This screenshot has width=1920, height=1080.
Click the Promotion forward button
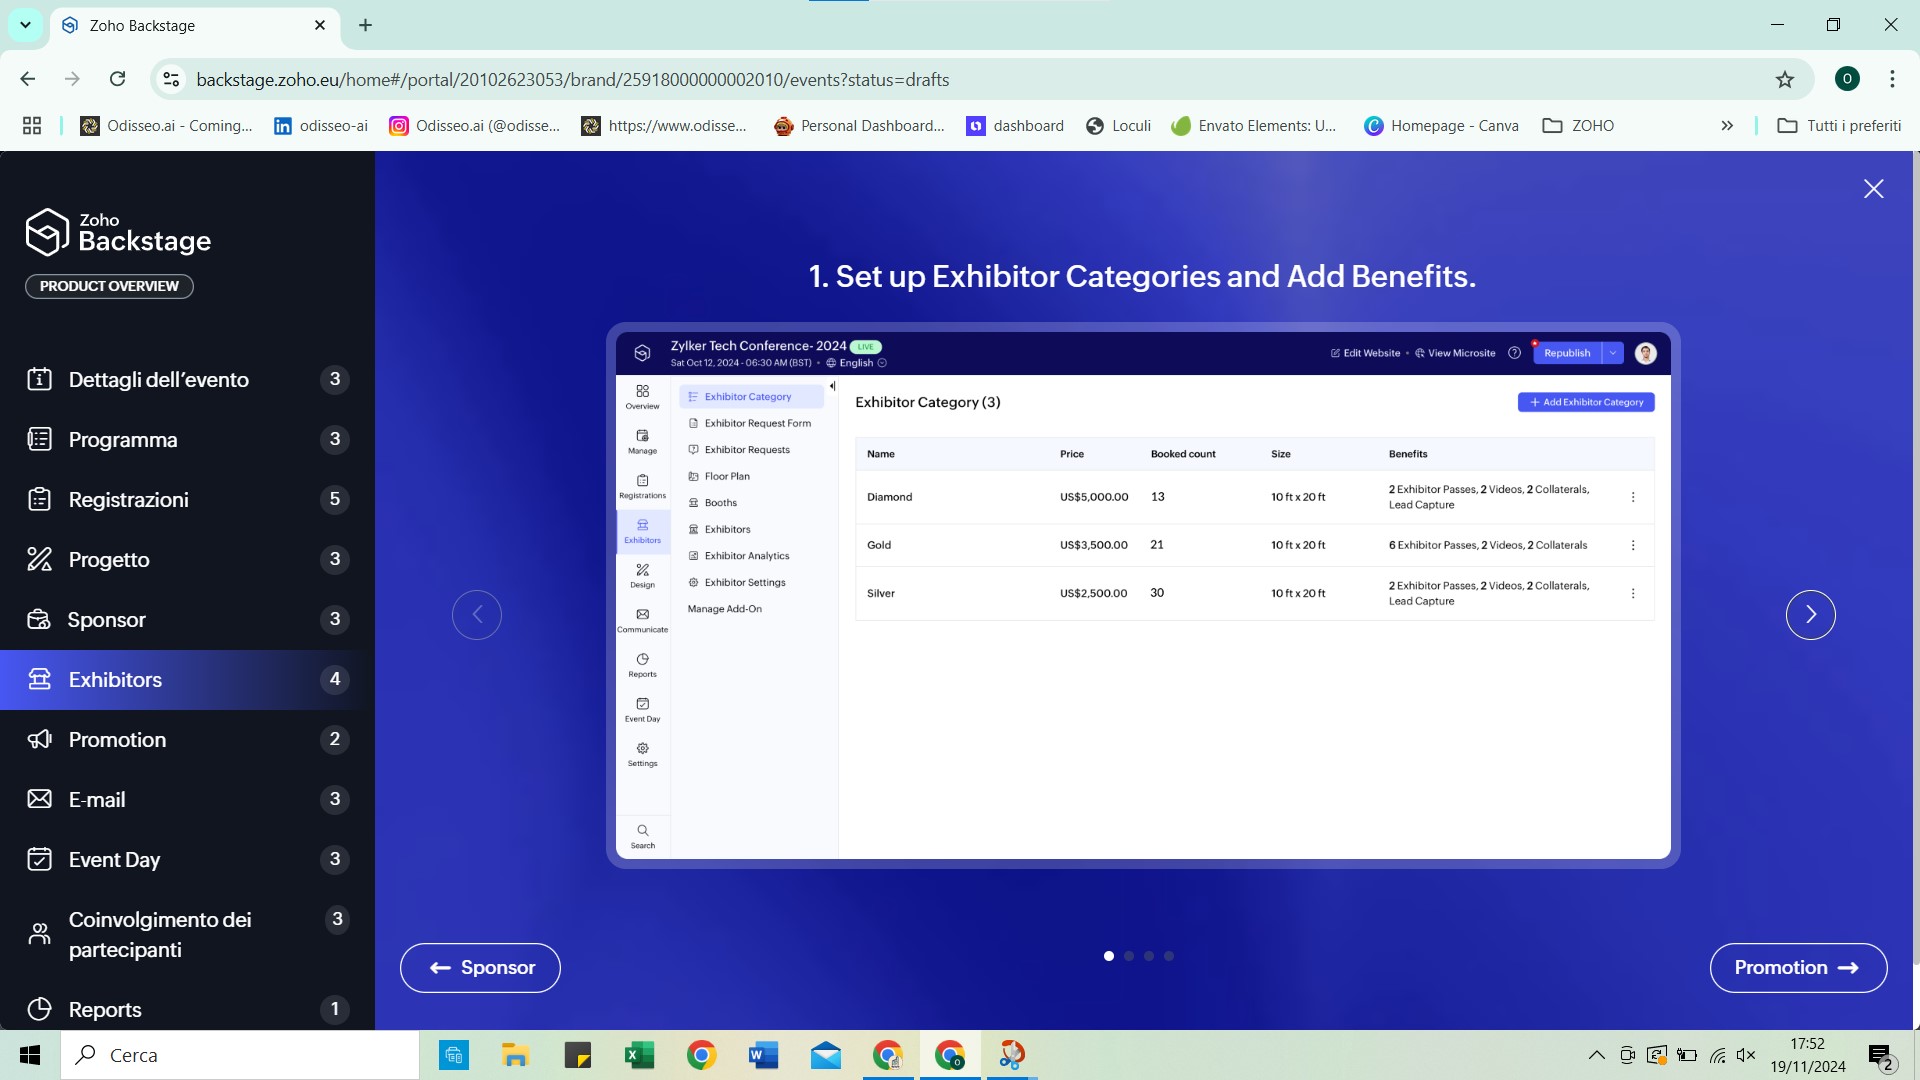1798,968
